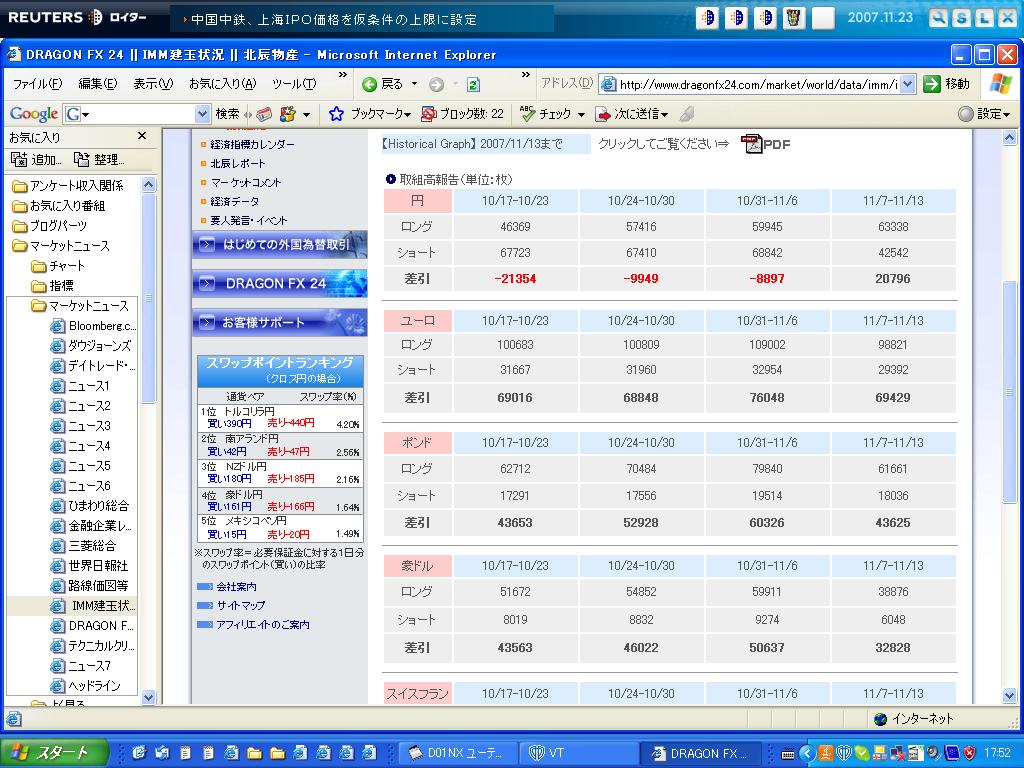Click the 経済指標カレンダー link
The width and height of the screenshot is (1024, 768).
coord(252,144)
